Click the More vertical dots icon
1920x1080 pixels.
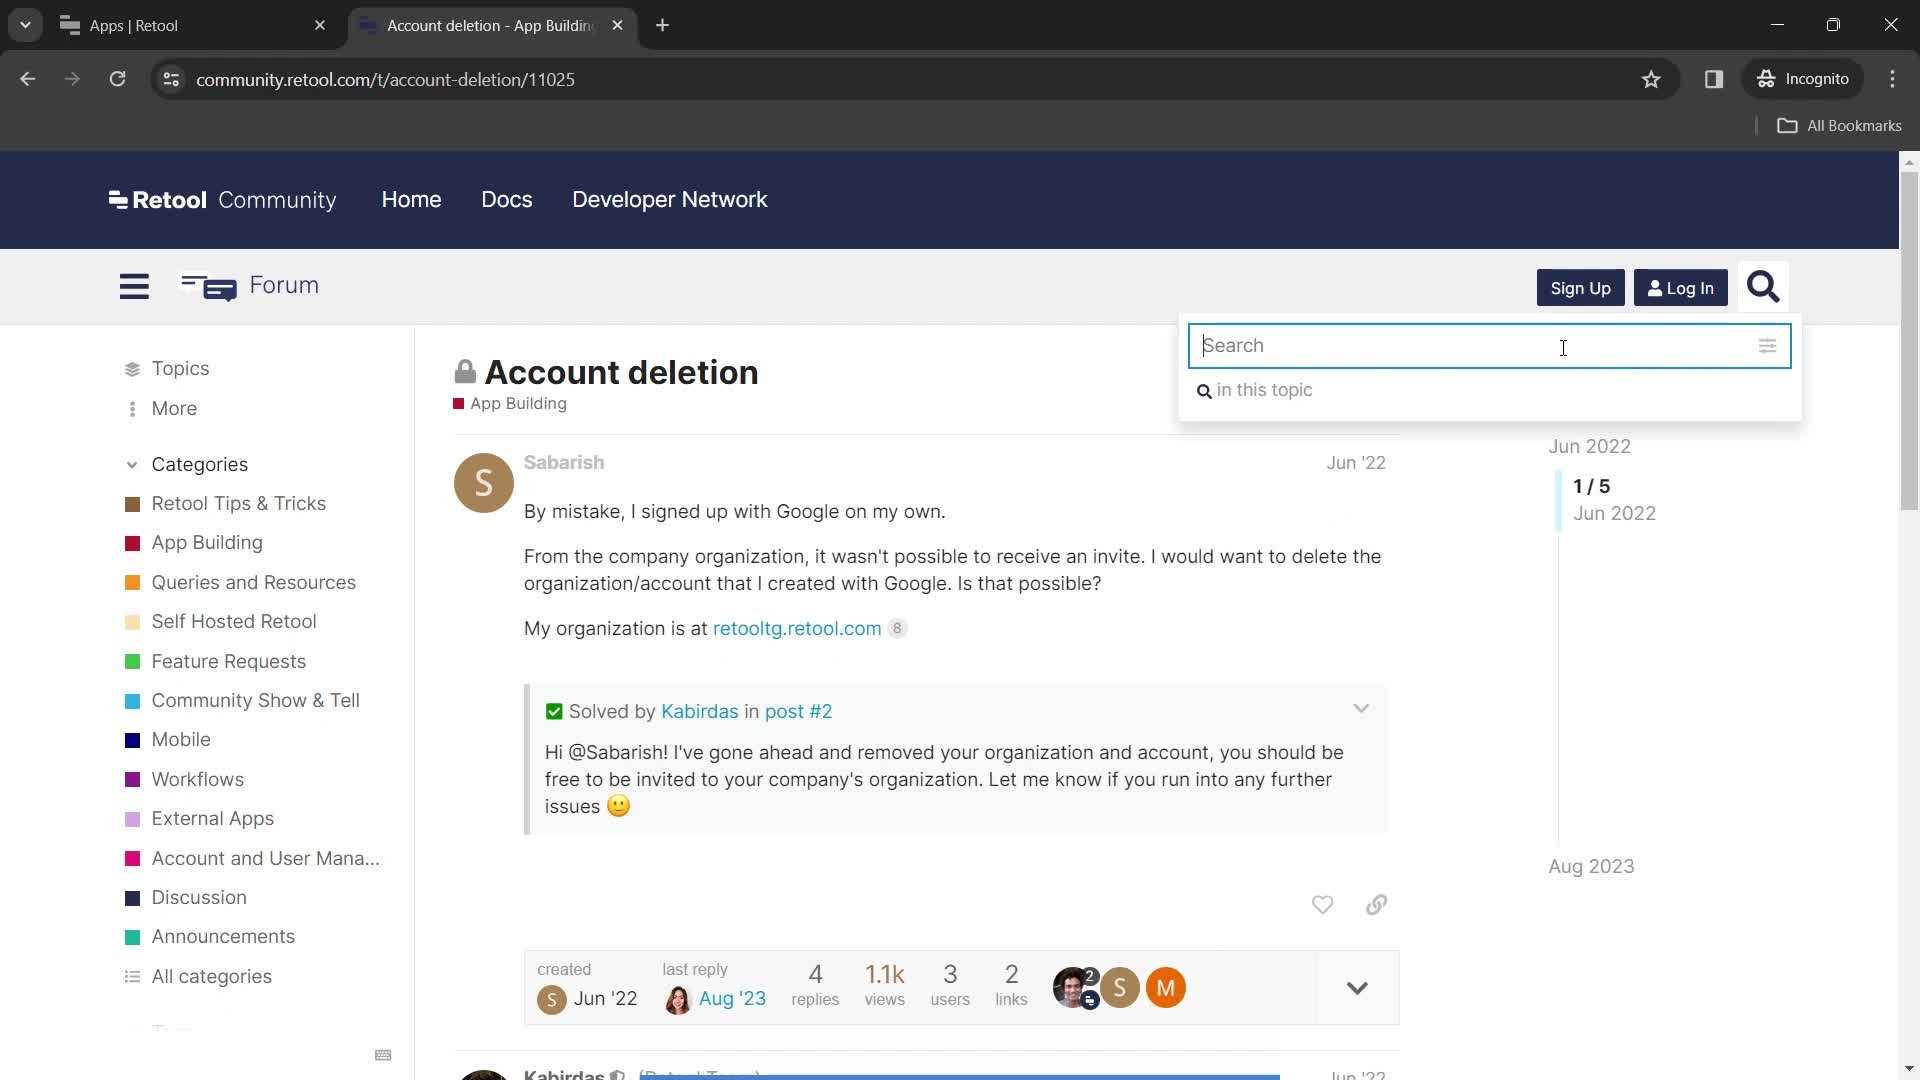[x=132, y=409]
